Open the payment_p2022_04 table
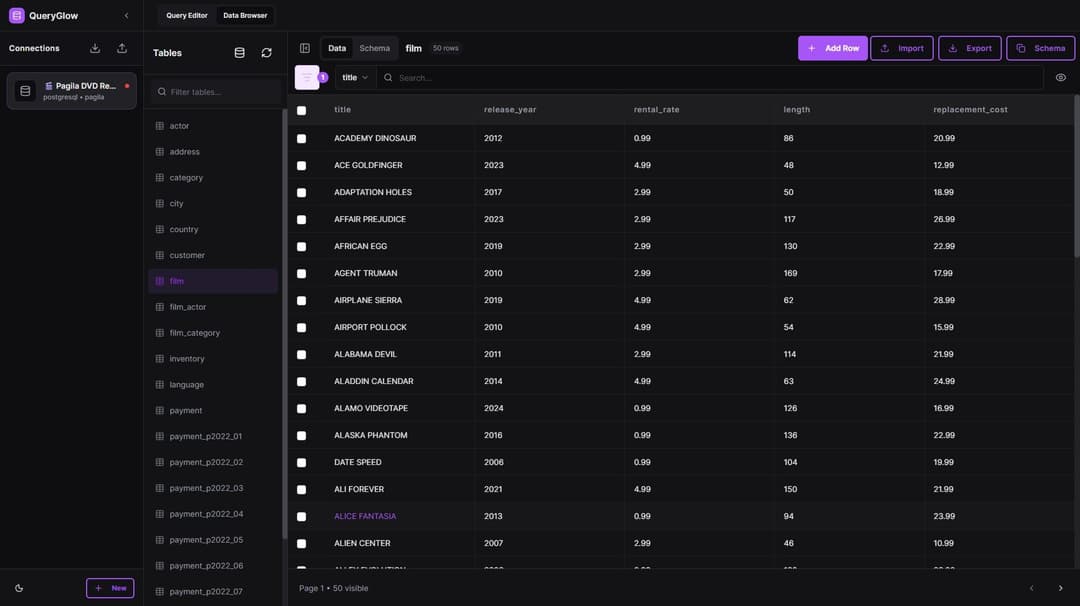 pos(213,514)
